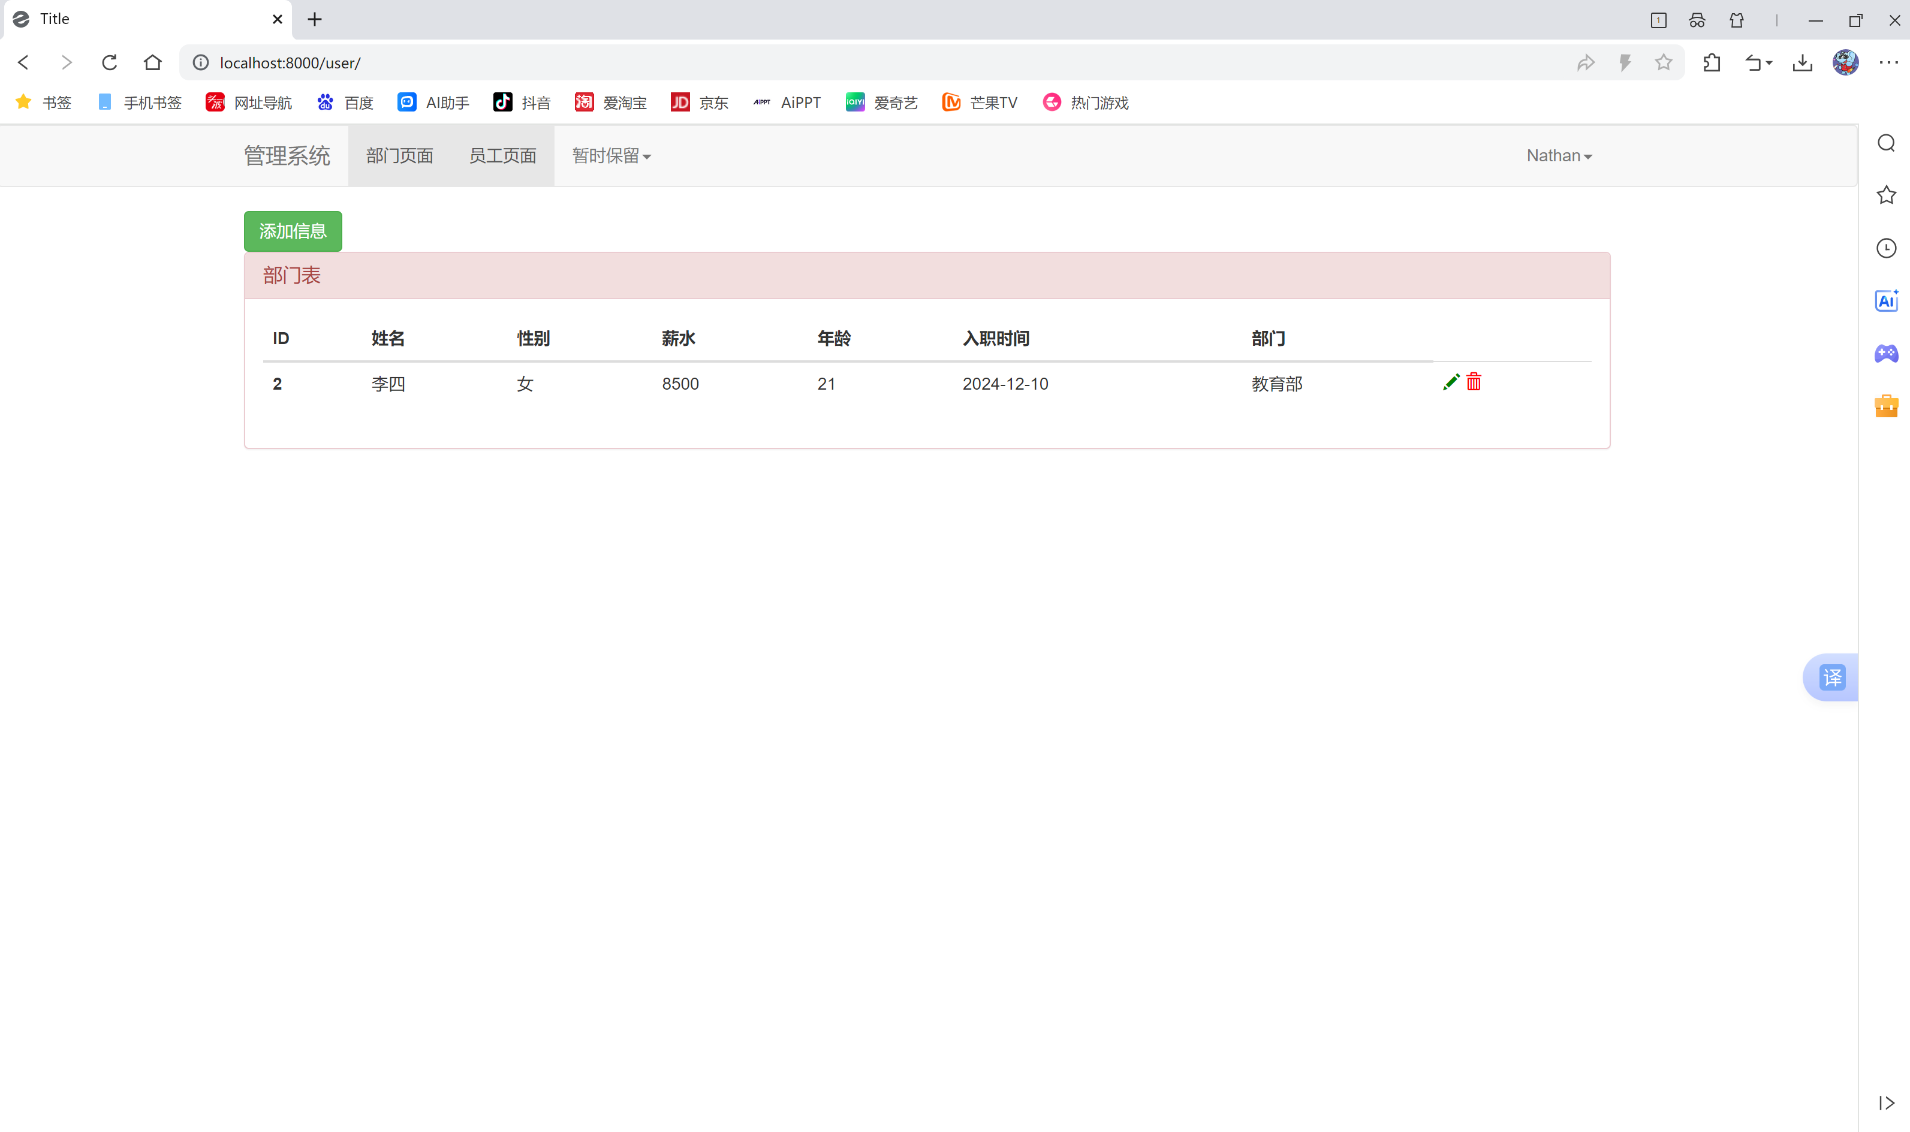Click the site info icon in address bar

tap(201, 62)
